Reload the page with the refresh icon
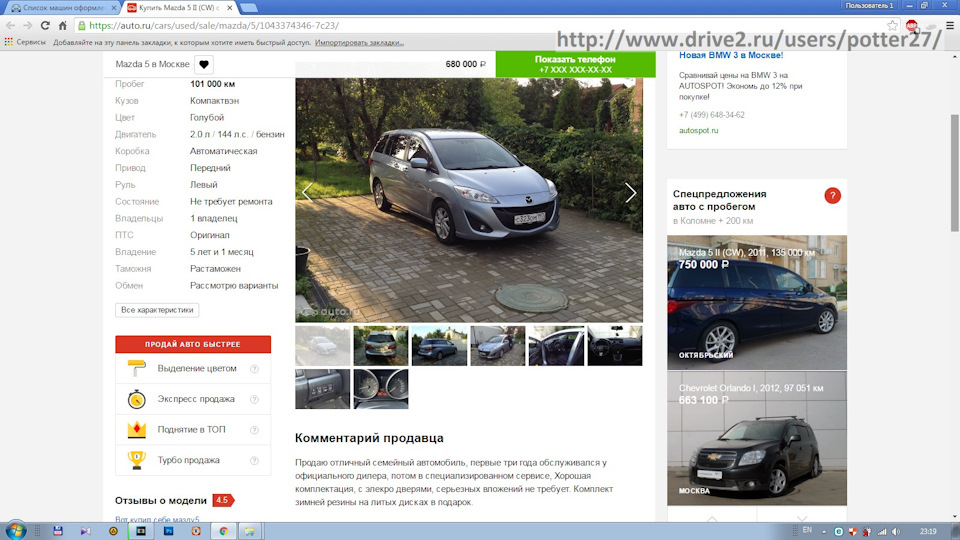This screenshot has height=540, width=960. pos(45,26)
